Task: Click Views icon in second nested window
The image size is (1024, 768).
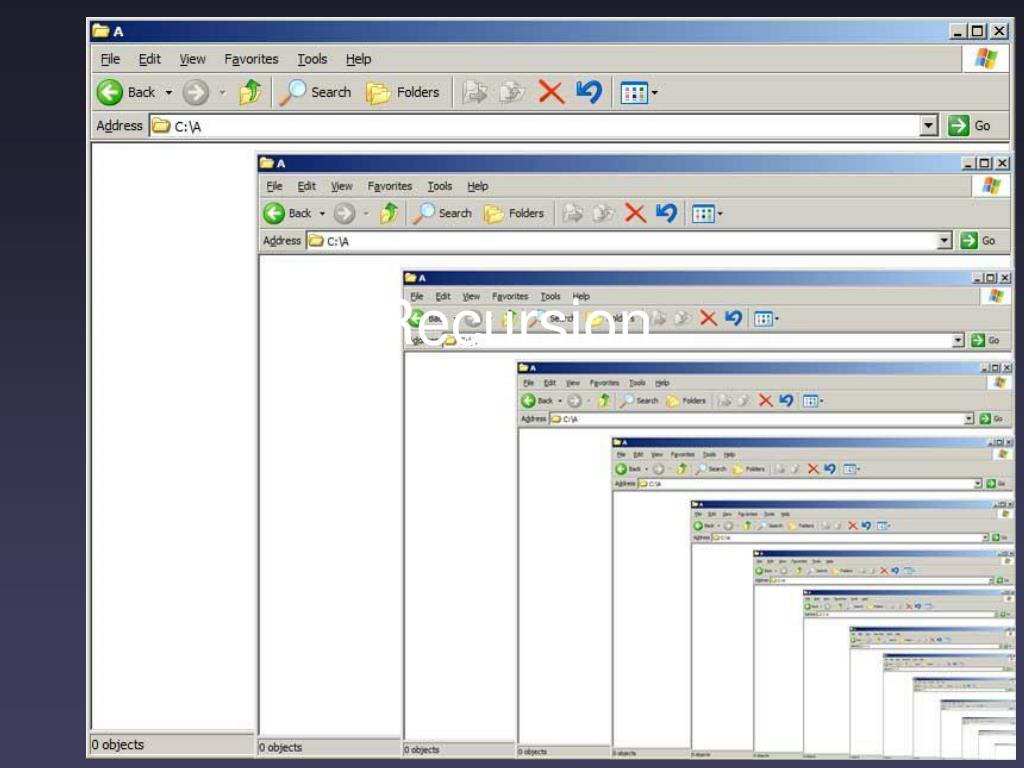Action: point(703,214)
